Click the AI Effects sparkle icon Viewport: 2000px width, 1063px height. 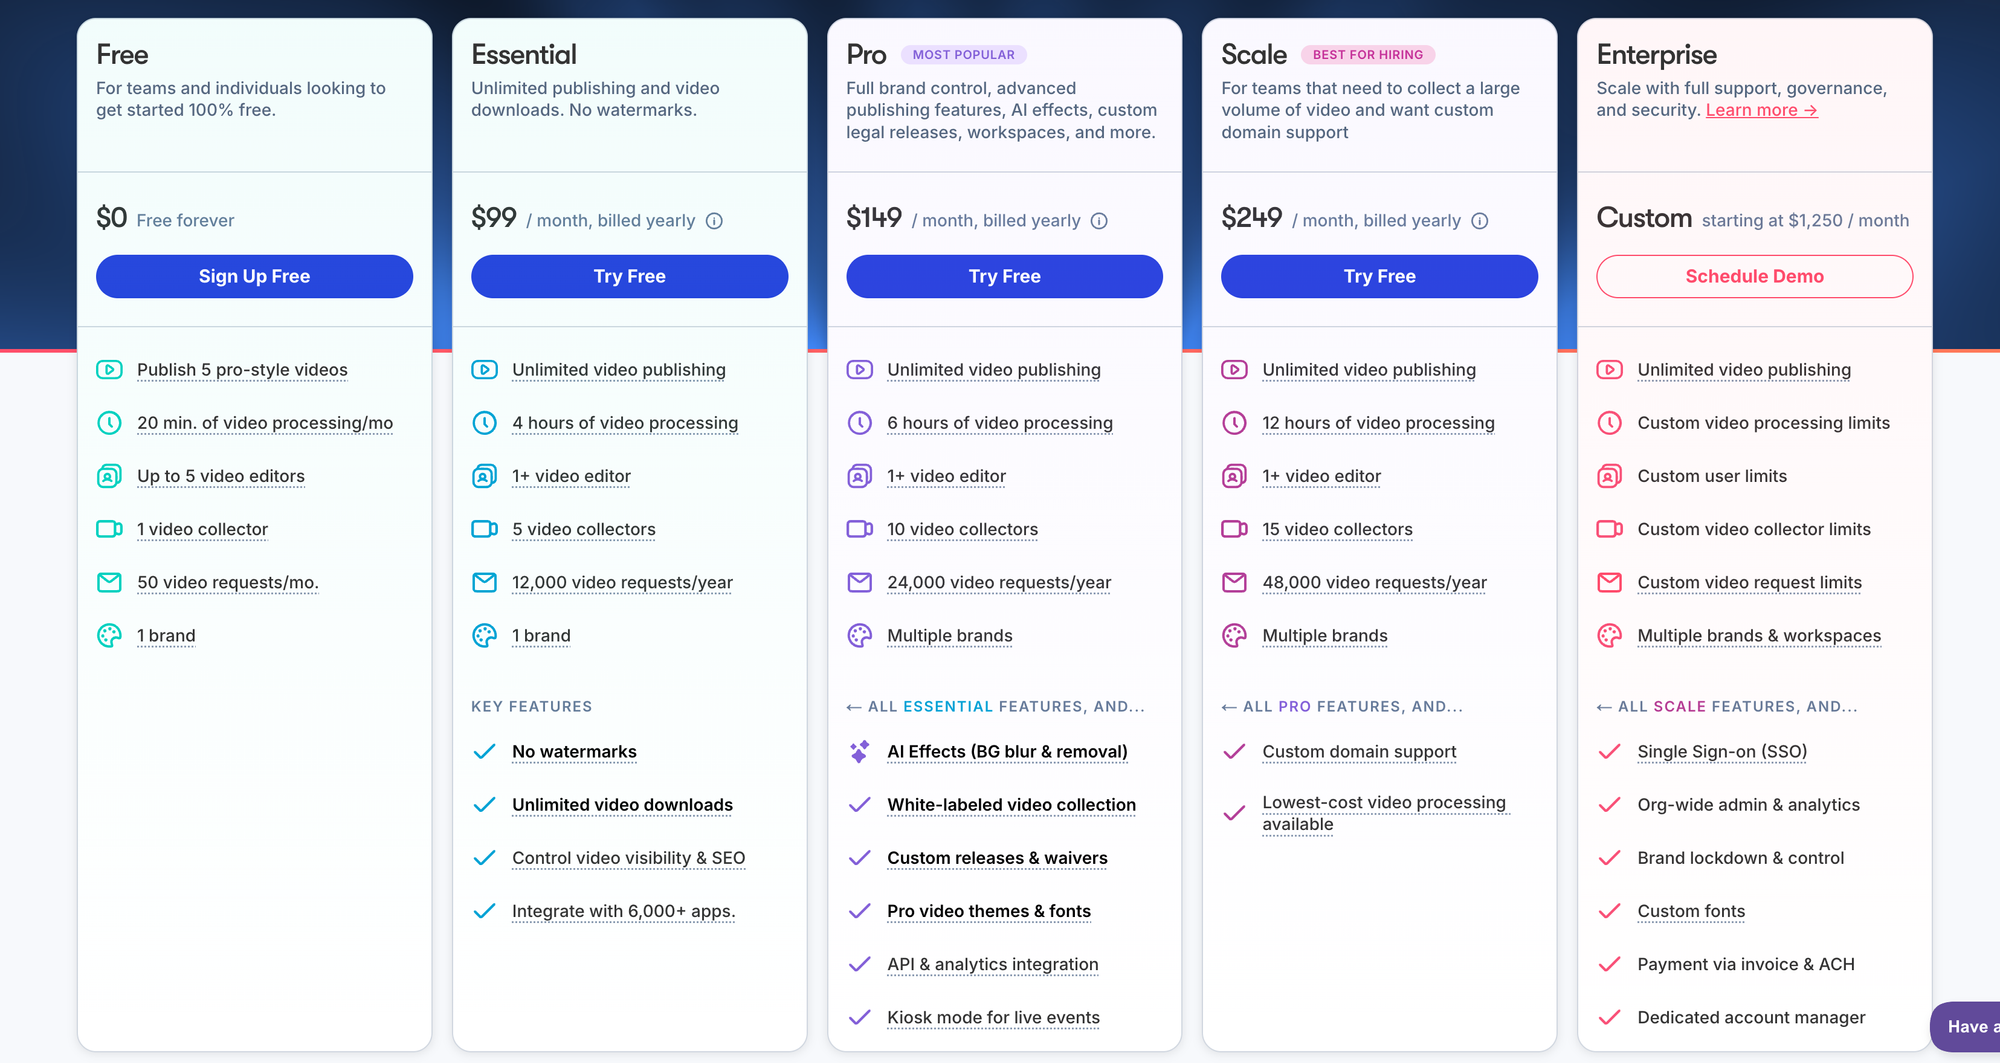(x=859, y=752)
